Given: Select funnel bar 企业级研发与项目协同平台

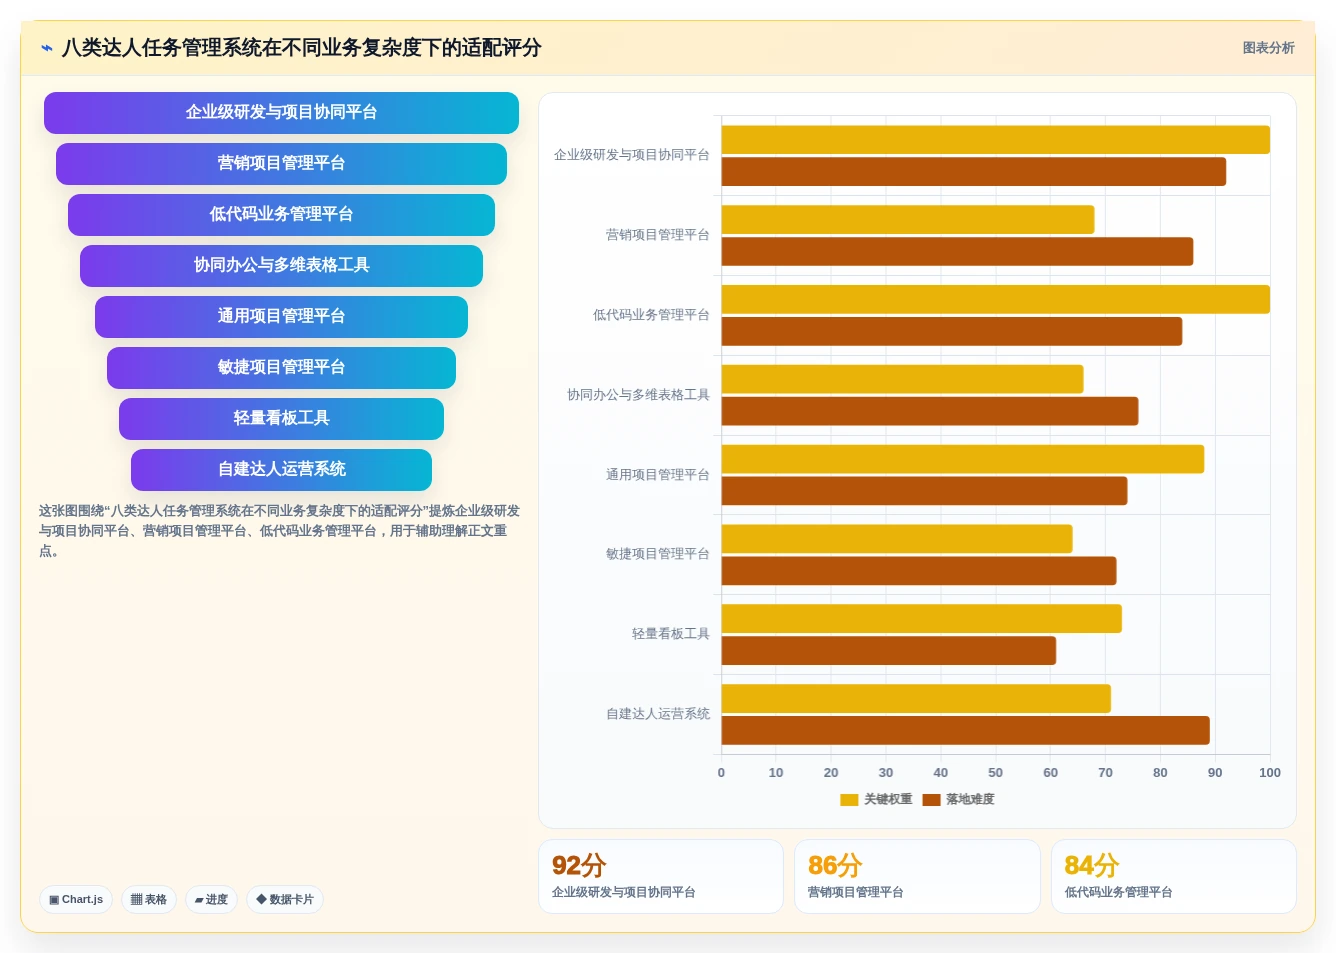Looking at the screenshot, I should pyautogui.click(x=281, y=113).
